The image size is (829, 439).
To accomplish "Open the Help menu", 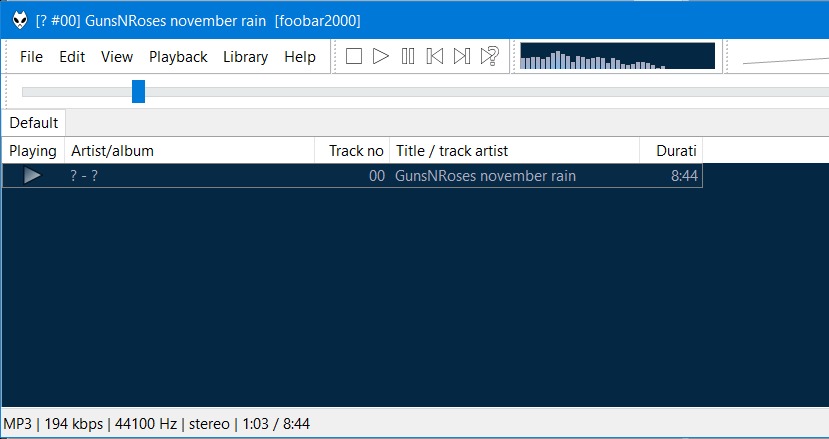I will click(300, 57).
